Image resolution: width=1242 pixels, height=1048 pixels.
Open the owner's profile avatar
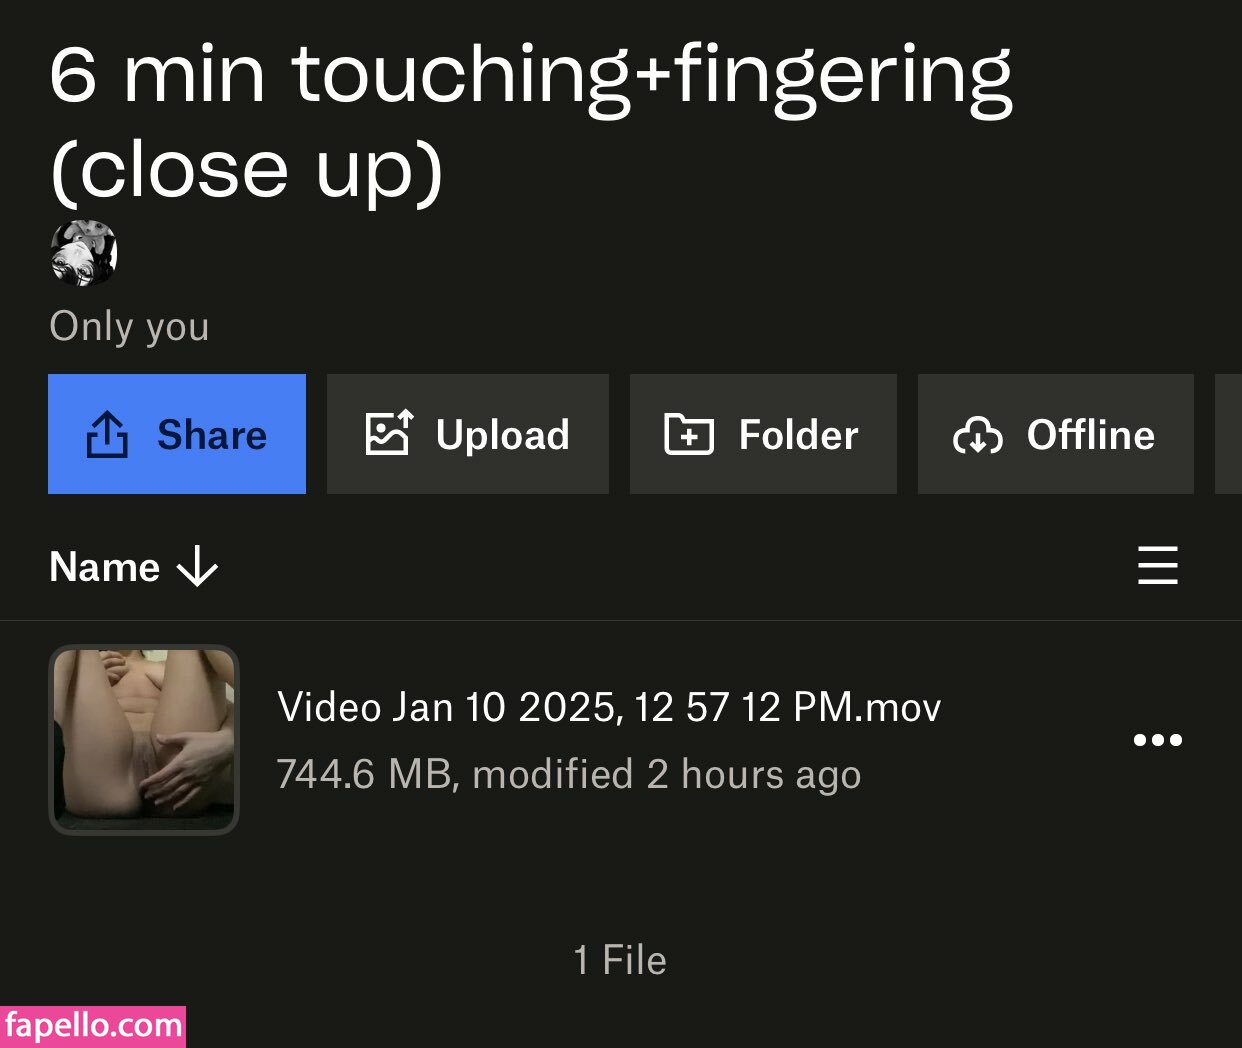[84, 253]
